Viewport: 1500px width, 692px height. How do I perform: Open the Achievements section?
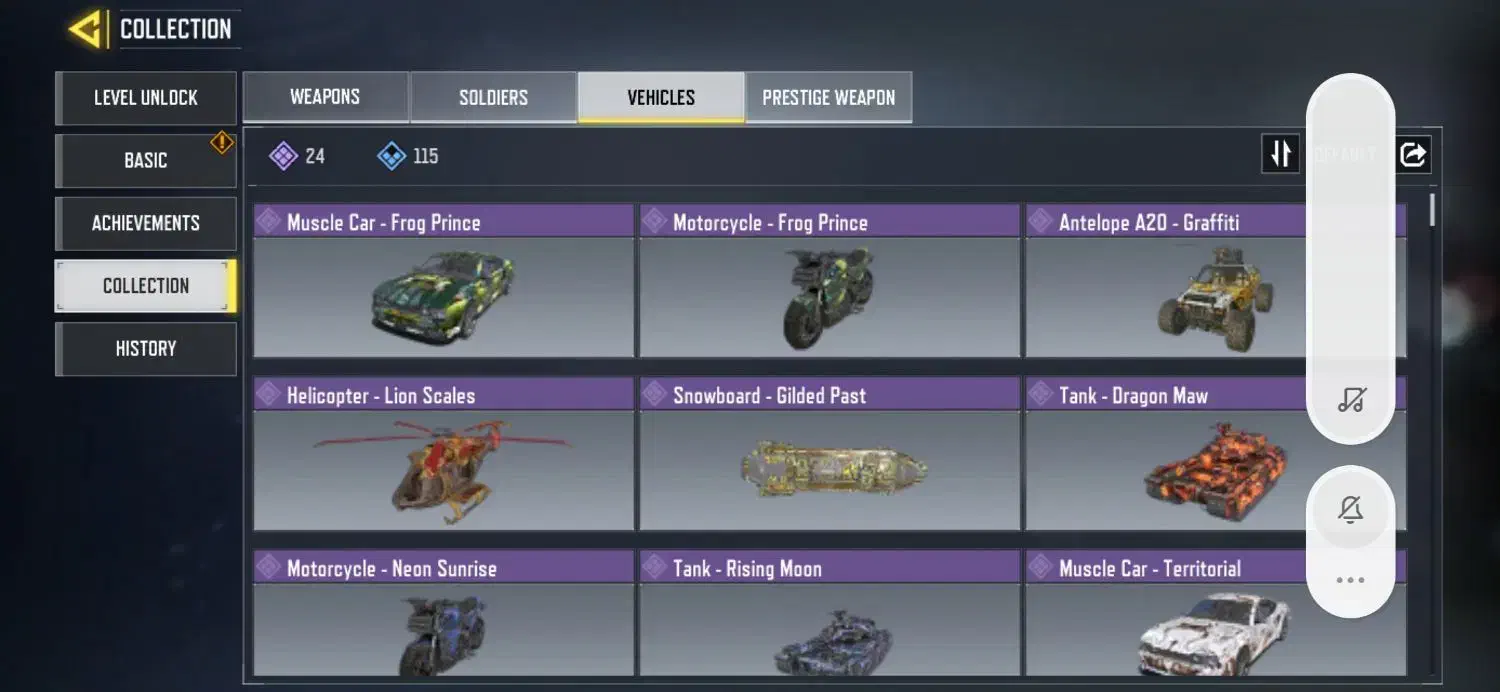tap(146, 223)
